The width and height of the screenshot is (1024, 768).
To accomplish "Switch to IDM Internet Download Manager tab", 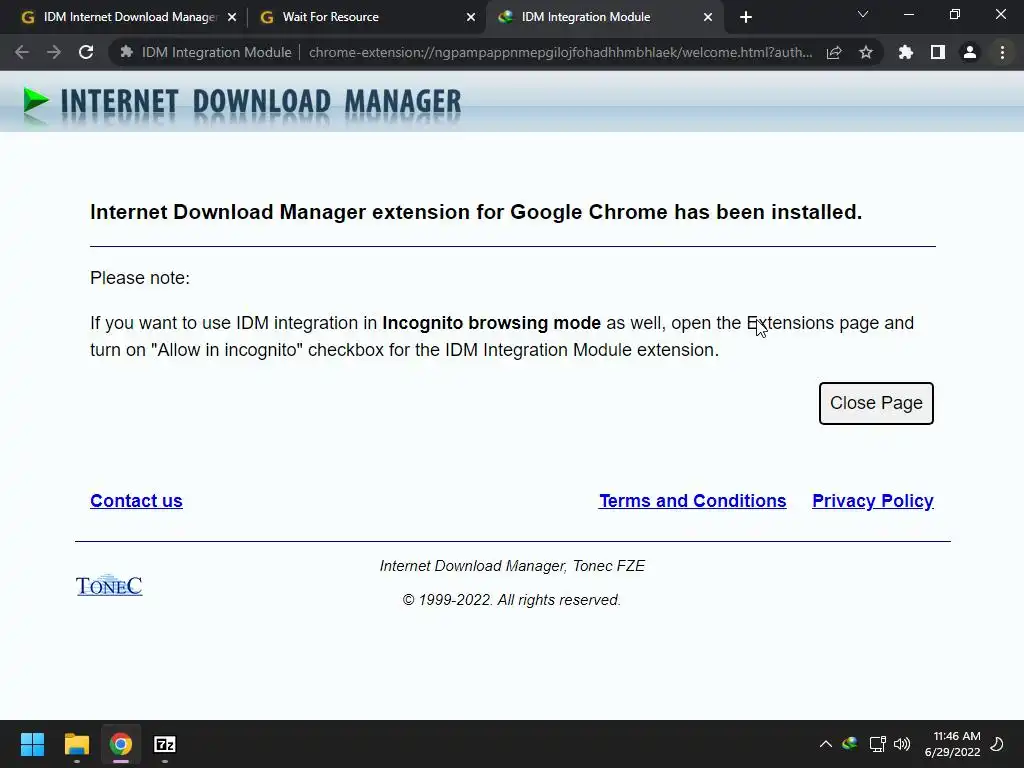I will click(x=130, y=17).
